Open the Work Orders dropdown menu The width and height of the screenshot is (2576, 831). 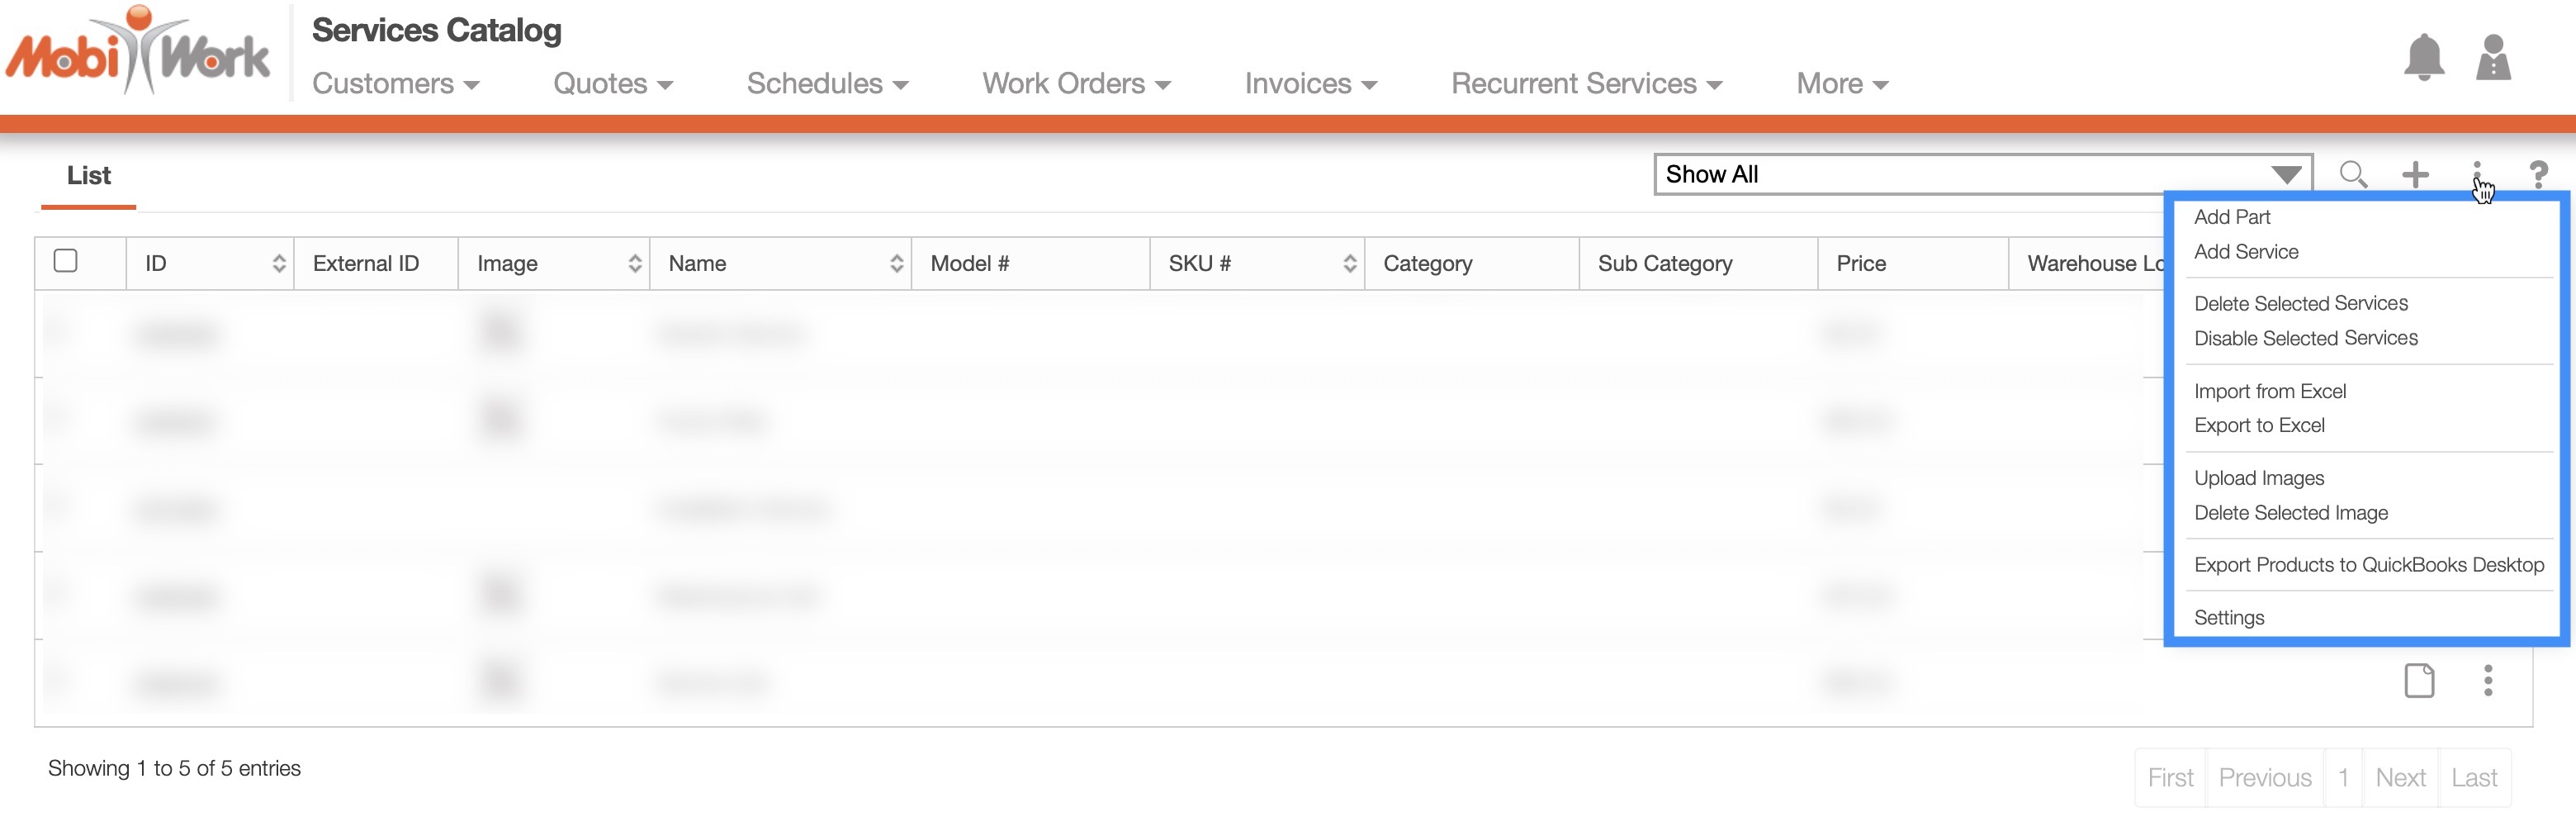pyautogui.click(x=1075, y=84)
